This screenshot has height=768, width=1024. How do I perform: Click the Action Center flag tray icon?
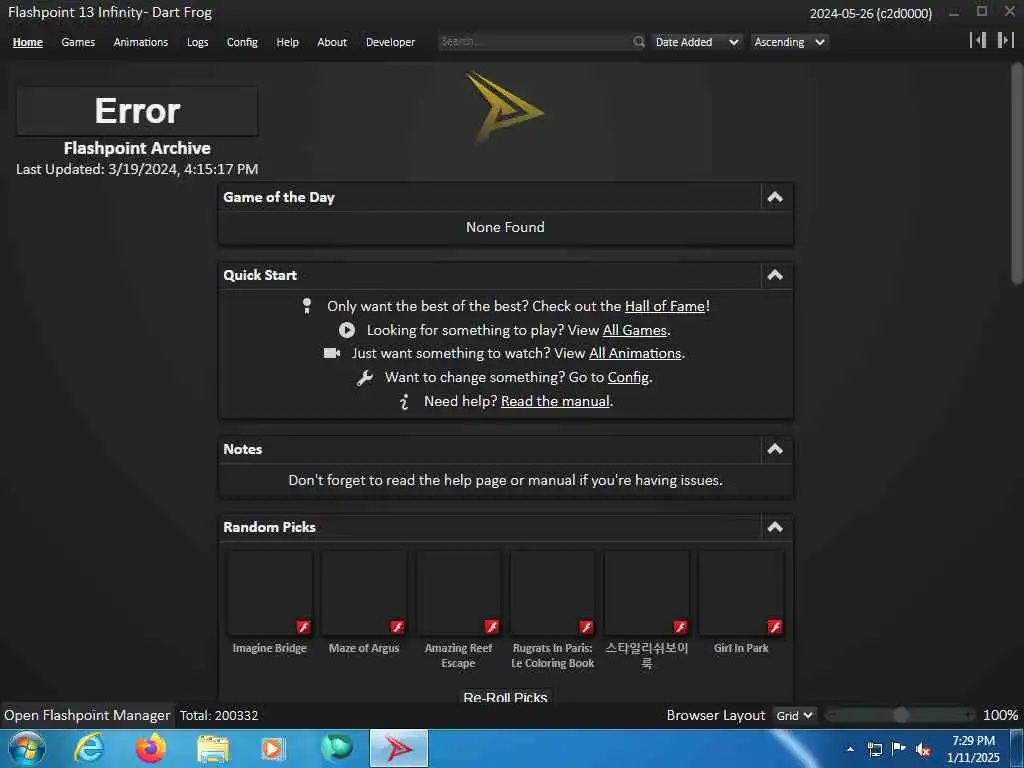(x=899, y=749)
